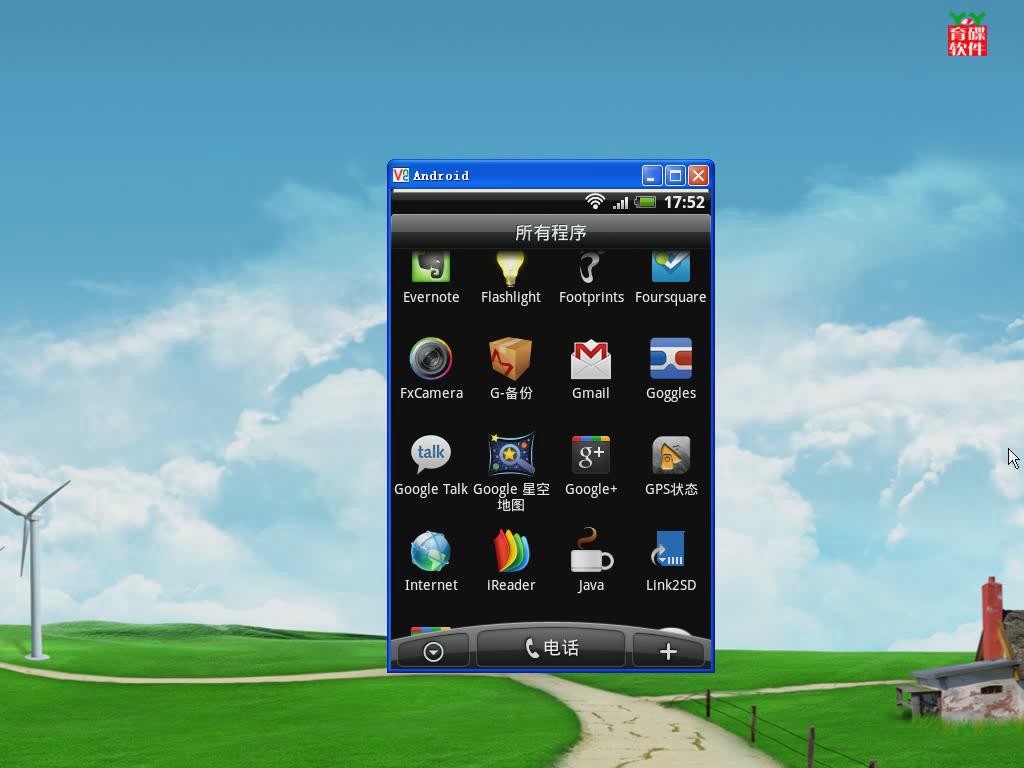This screenshot has width=1024, height=768.
Task: Tap the circled down-arrow button
Action: click(x=433, y=651)
